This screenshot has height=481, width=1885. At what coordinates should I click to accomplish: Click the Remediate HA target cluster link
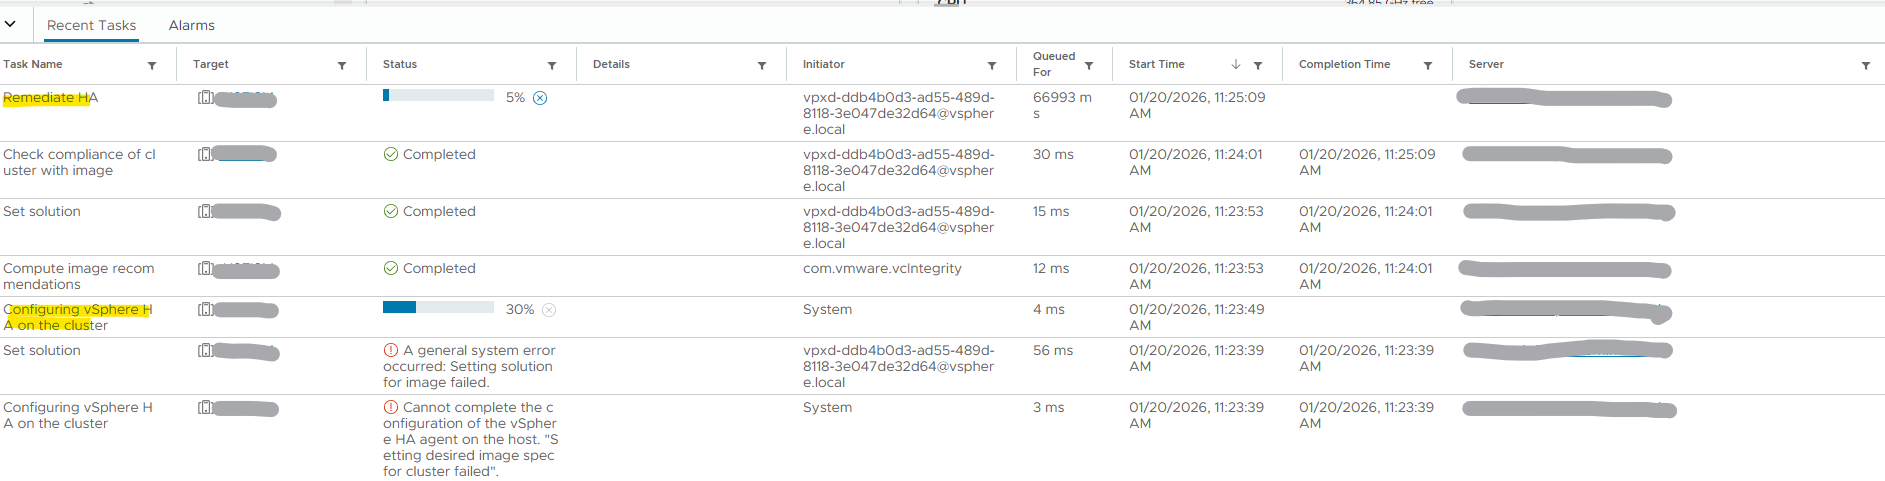(246, 99)
